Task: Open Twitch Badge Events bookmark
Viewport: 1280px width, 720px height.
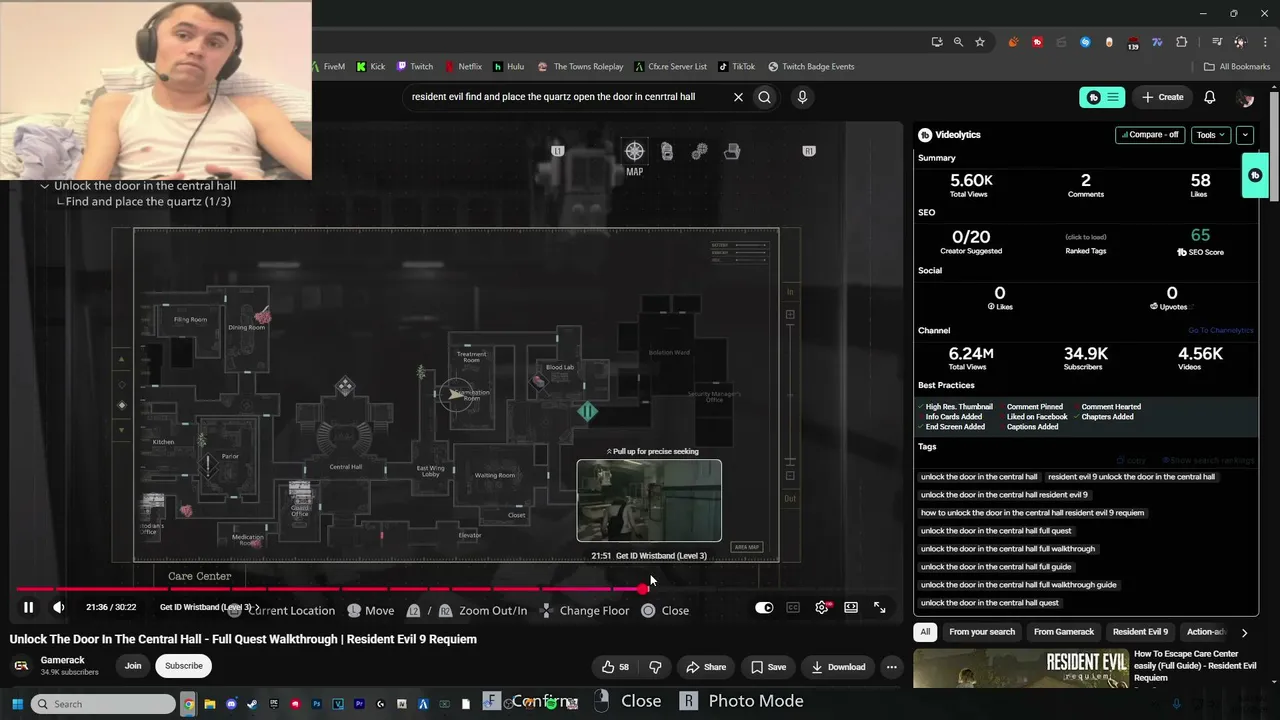Action: coord(811,67)
